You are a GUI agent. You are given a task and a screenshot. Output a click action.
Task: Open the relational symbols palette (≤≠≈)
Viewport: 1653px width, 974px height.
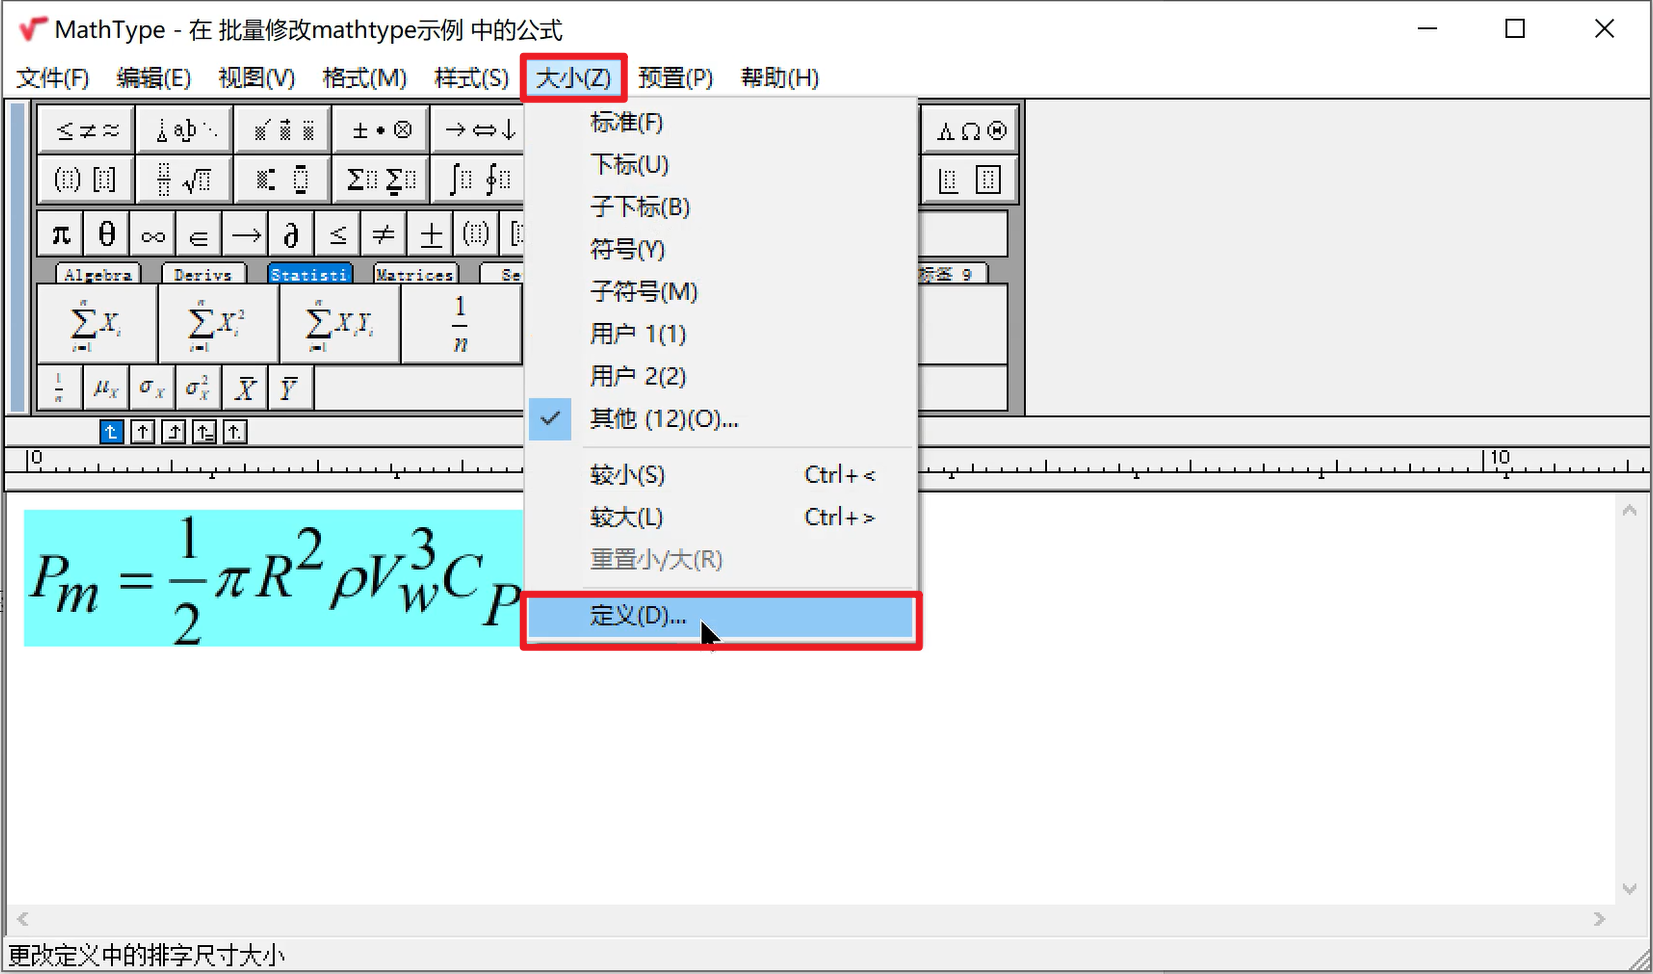[87, 130]
